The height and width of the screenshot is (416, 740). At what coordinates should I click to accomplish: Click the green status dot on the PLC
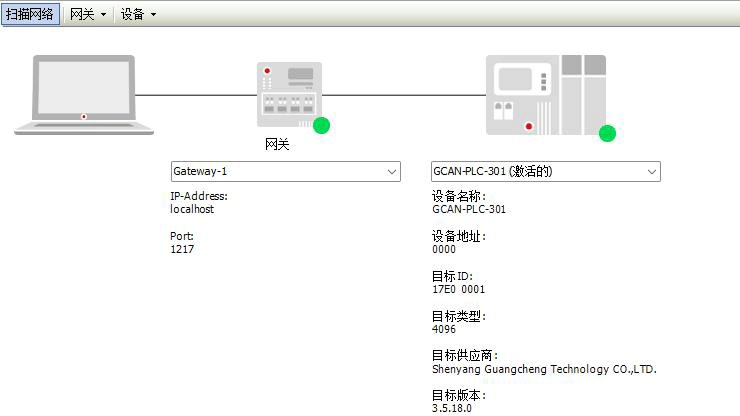[607, 133]
